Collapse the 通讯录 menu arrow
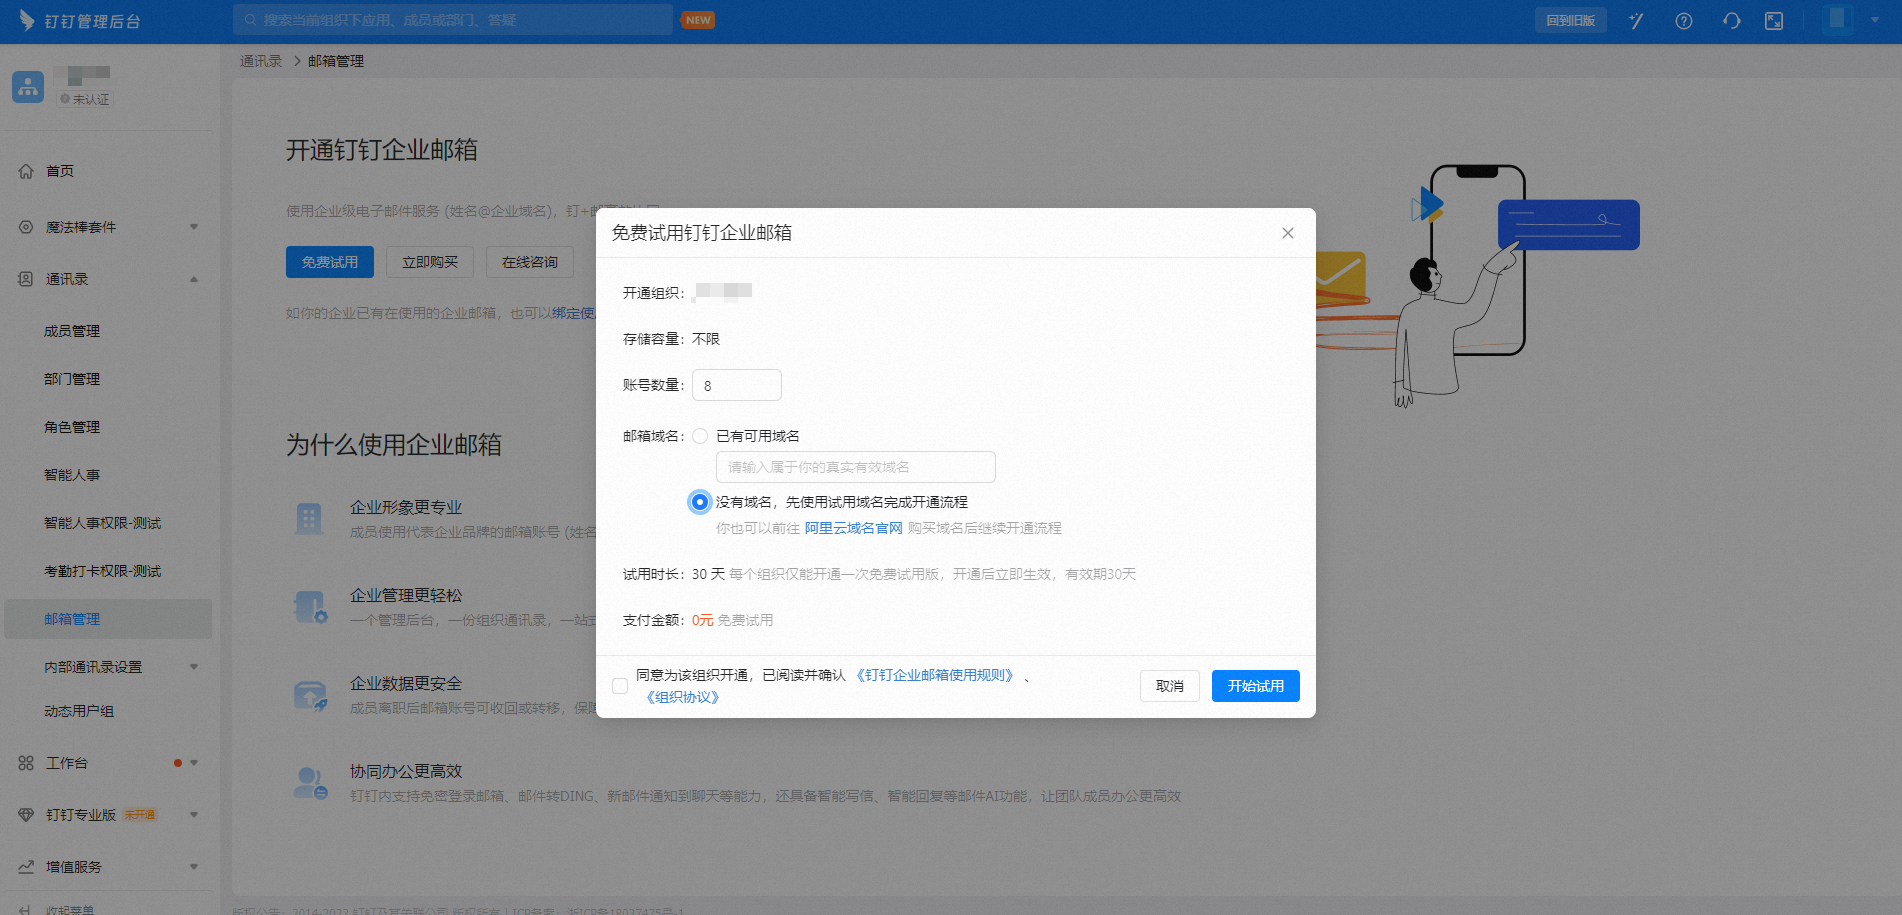Screen dimensions: 1902x915 coord(194,279)
